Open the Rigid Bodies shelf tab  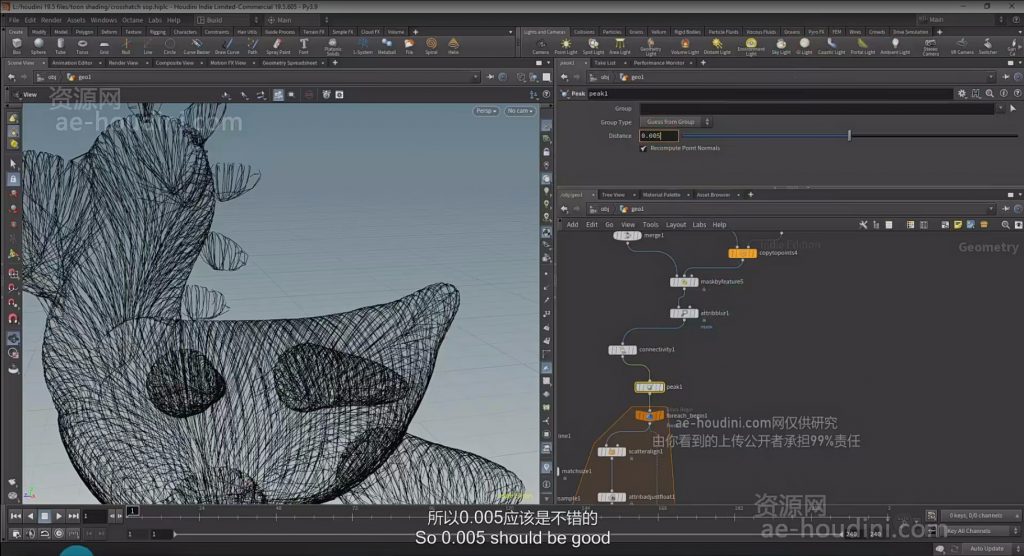pos(687,32)
